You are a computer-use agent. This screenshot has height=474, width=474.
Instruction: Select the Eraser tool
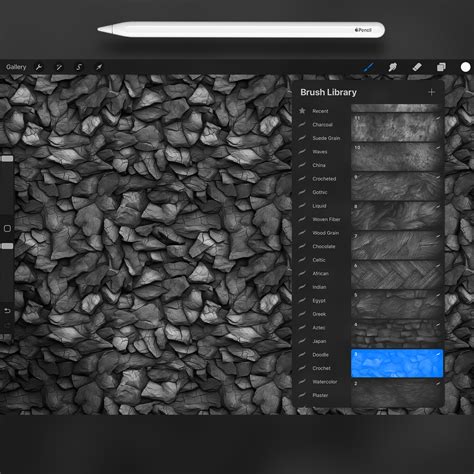coord(417,67)
